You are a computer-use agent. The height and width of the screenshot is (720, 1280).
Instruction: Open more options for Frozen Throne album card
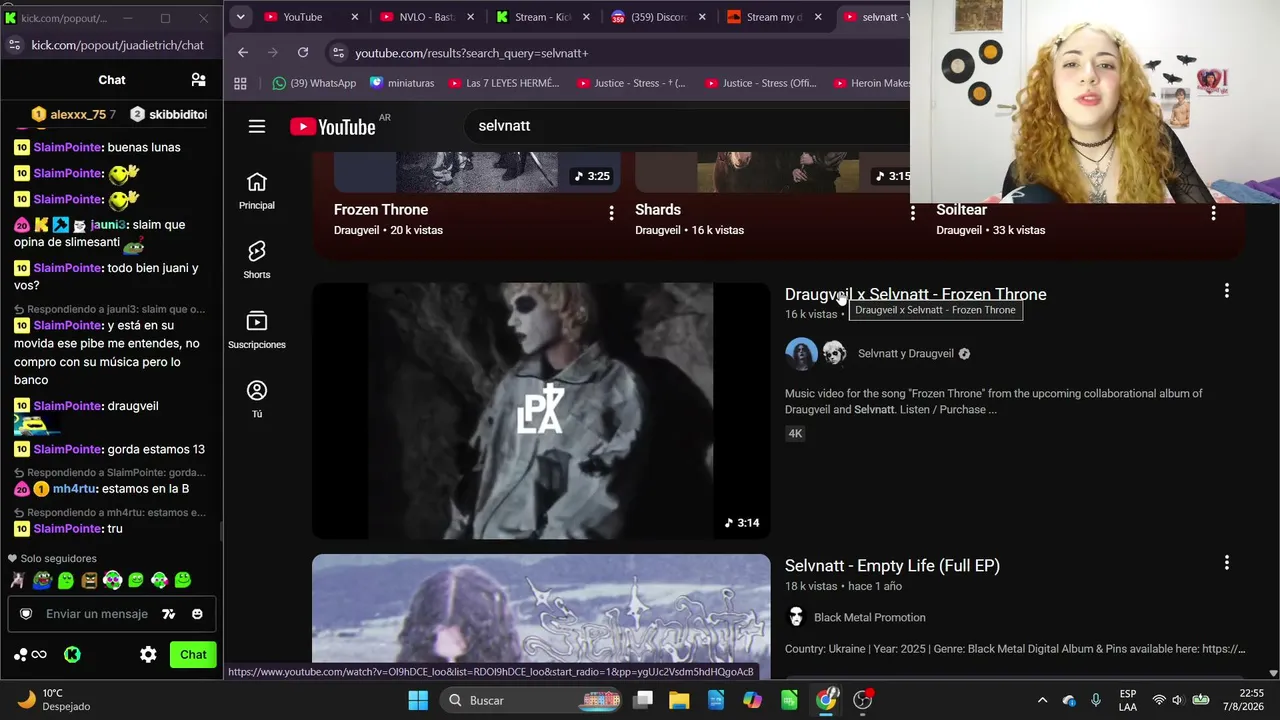[611, 213]
